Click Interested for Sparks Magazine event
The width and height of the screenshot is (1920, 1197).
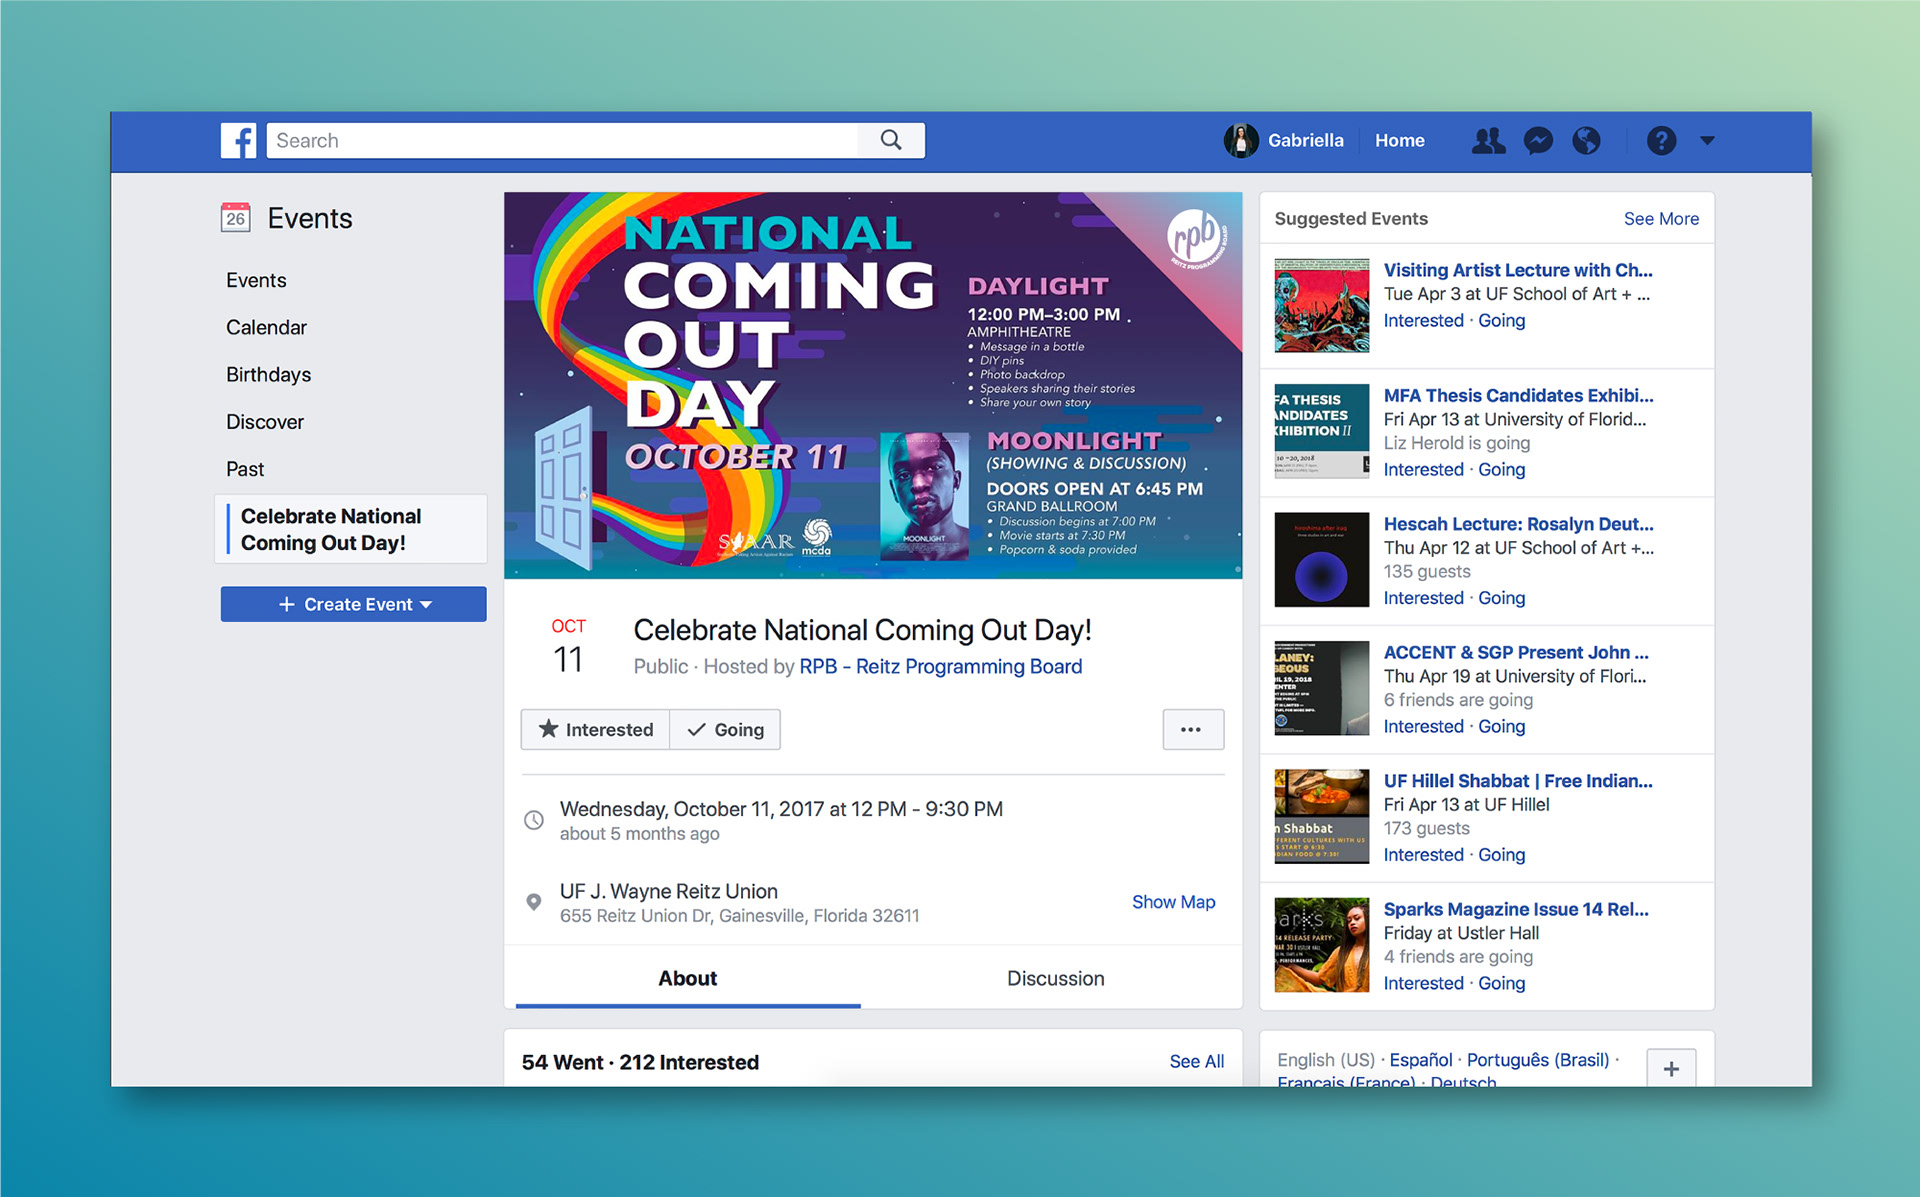[1423, 983]
